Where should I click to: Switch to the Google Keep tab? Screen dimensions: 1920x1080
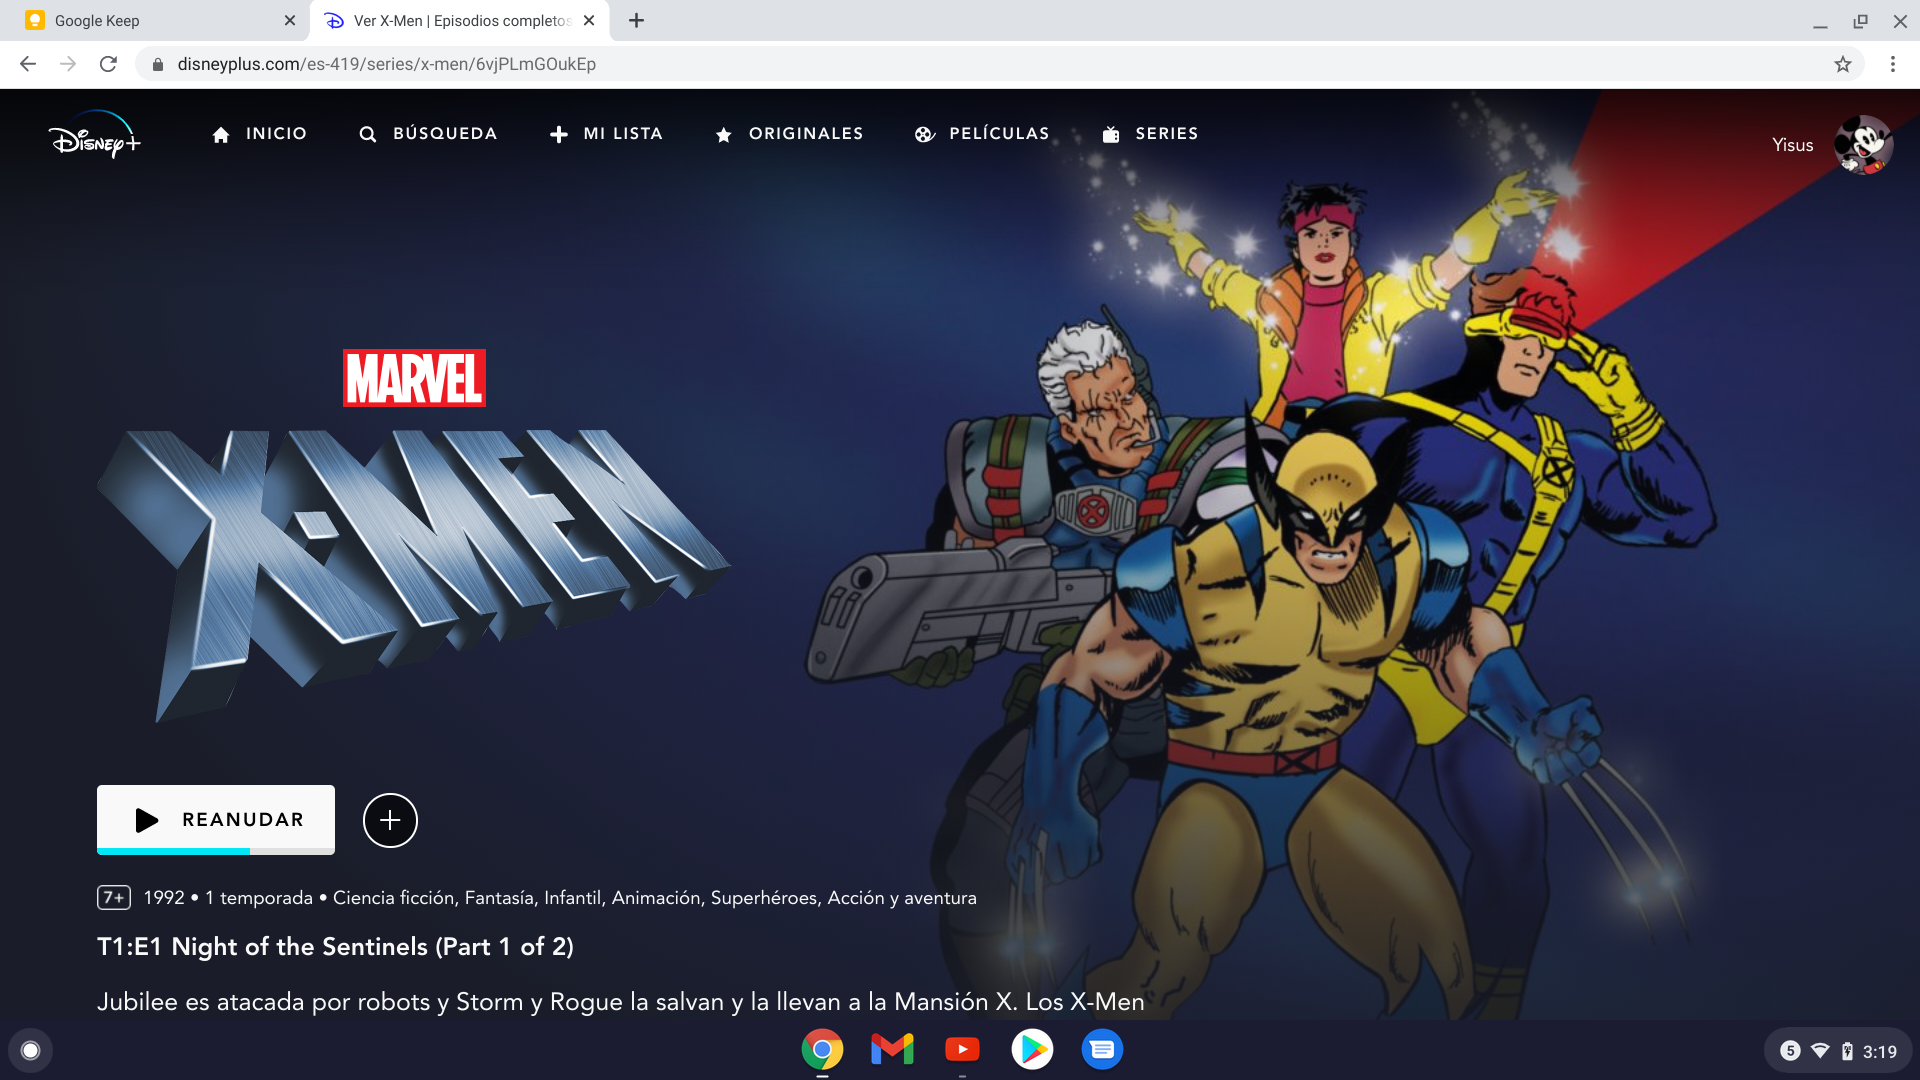150,20
